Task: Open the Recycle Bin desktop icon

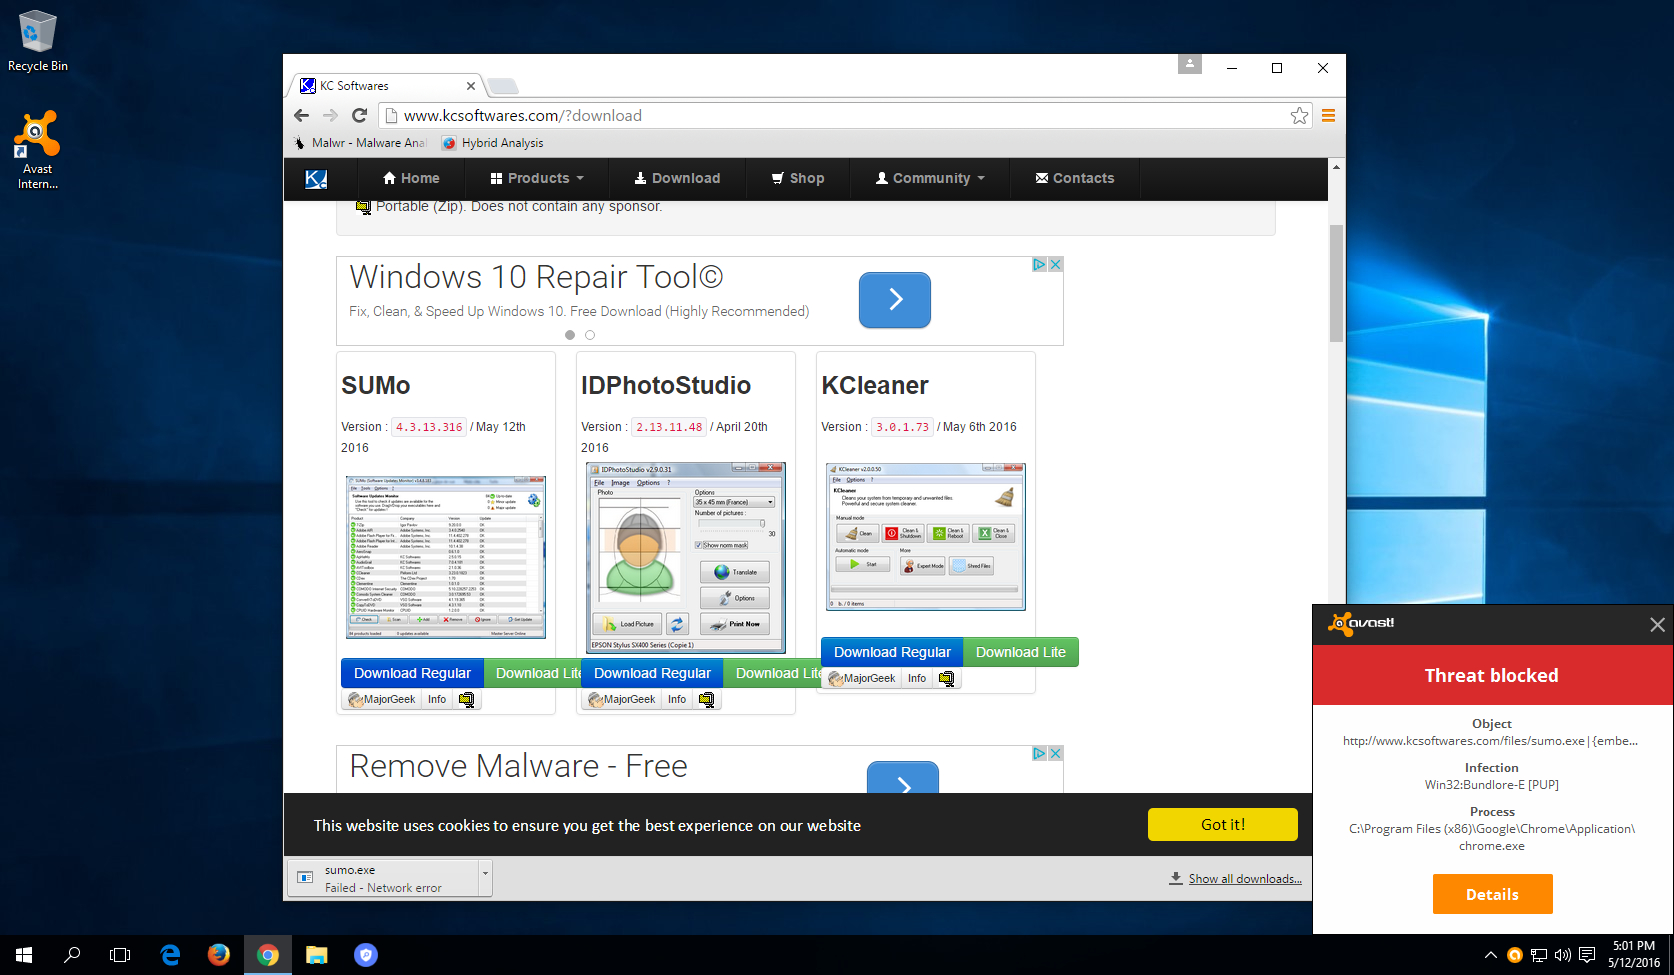Action: tap(38, 42)
